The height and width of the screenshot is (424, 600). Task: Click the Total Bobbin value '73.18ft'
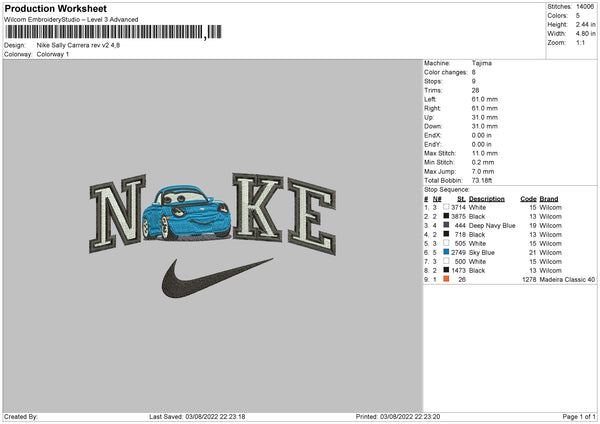[482, 180]
